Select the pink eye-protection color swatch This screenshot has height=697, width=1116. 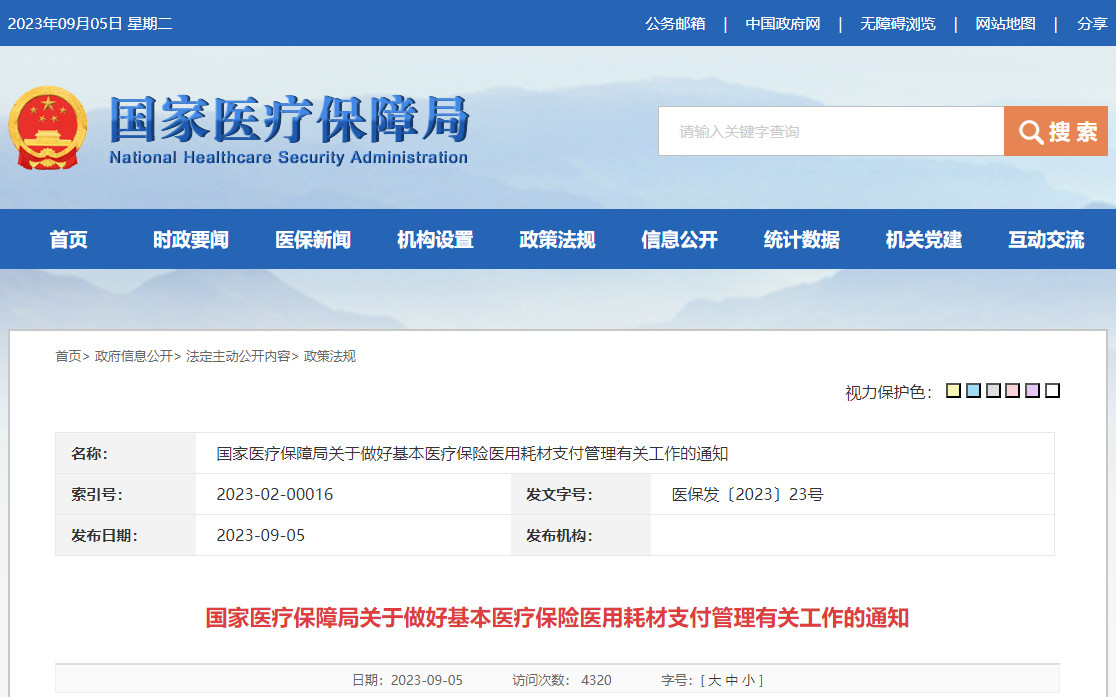coord(1012,390)
